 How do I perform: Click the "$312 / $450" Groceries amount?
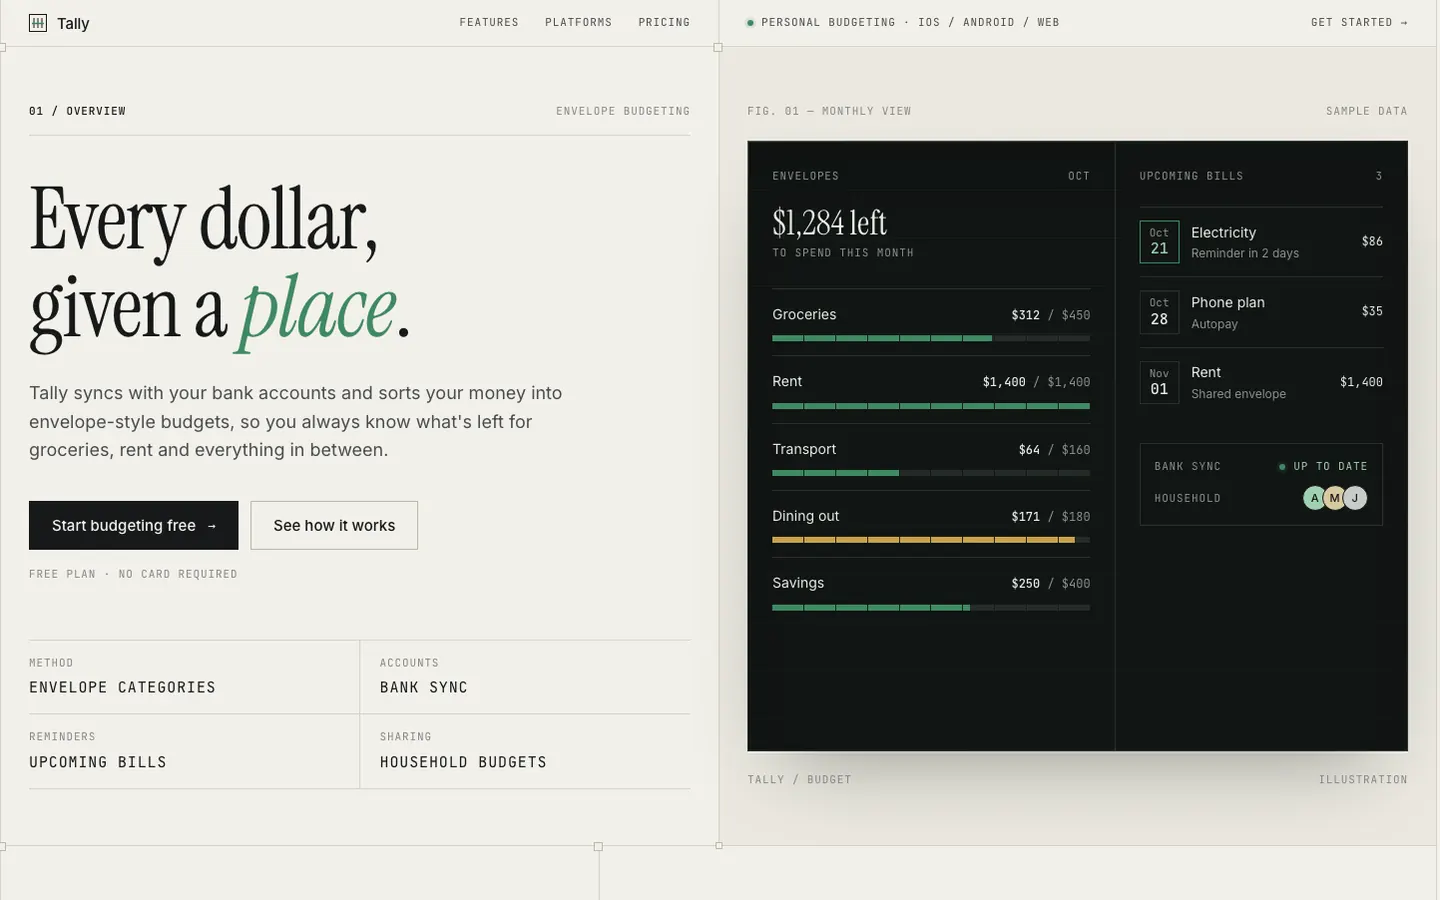tap(1050, 315)
